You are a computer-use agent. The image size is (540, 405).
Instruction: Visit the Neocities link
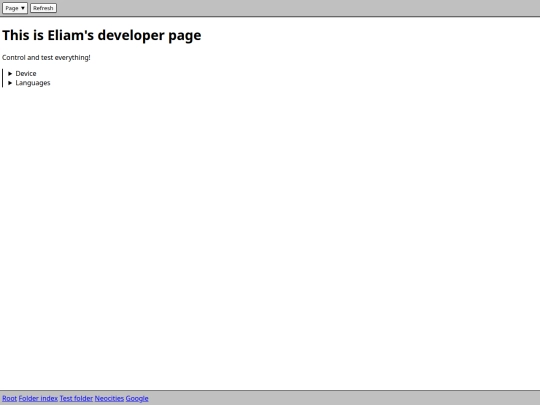[x=109, y=398]
